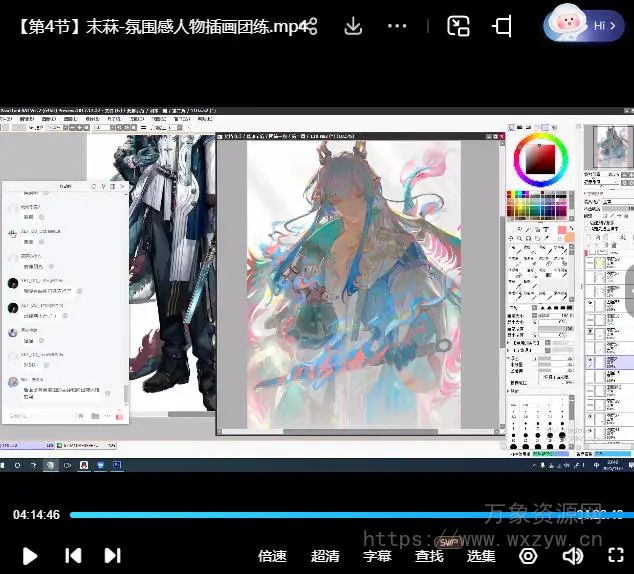This screenshot has height=574, width=634.
Task: Toggle fullscreen mode
Action: click(x=616, y=555)
